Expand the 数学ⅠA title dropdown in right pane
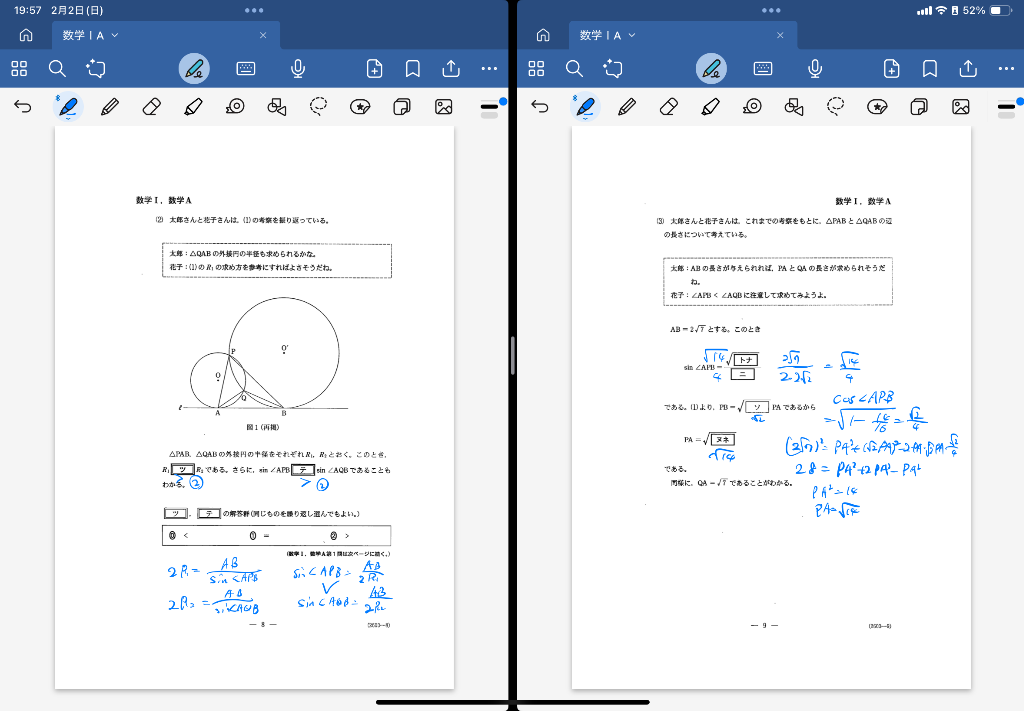Image resolution: width=1024 pixels, height=711 pixels. (632, 35)
